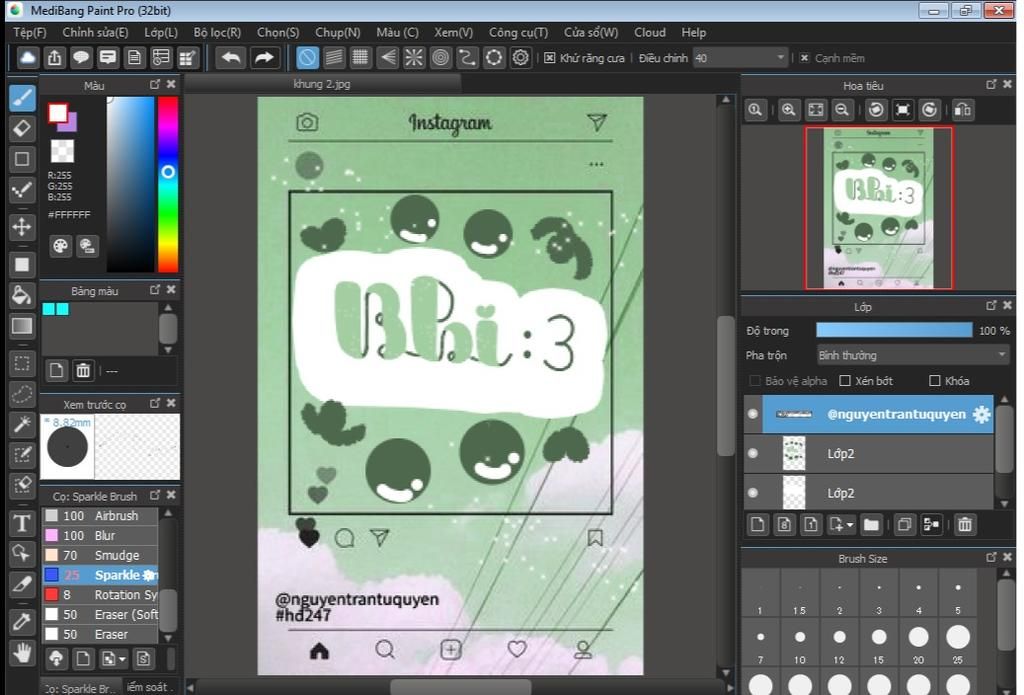Enable the parallel line snap
The width and height of the screenshot is (1024, 695).
click(x=334, y=57)
